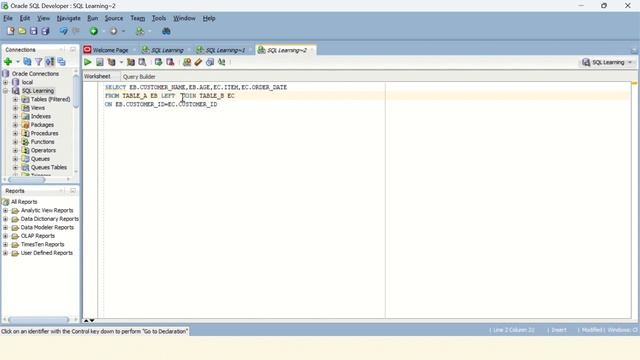This screenshot has width=640, height=360.
Task: Open the Source menu
Action: pyautogui.click(x=113, y=18)
